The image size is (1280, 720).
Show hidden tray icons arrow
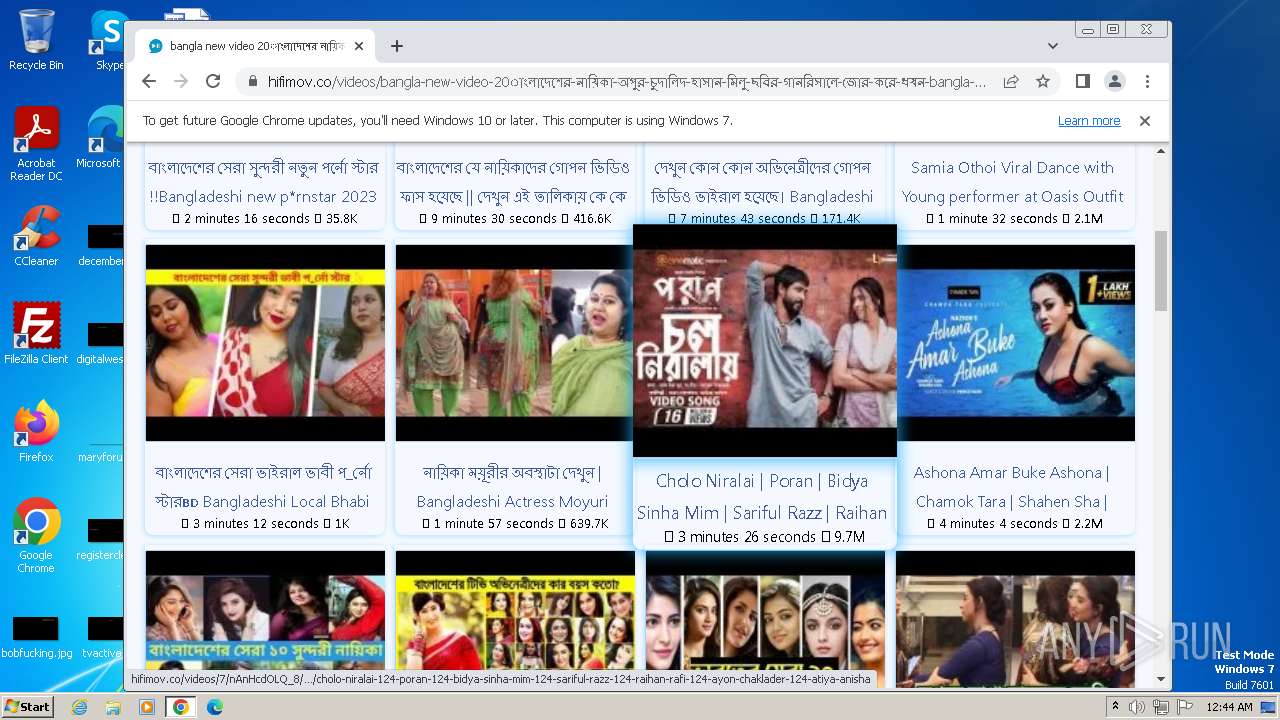point(1116,706)
